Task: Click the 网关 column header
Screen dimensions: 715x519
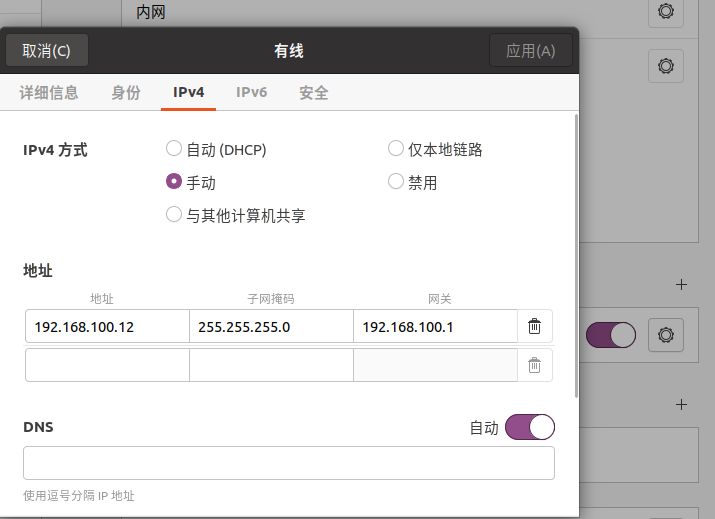Action: (x=440, y=299)
